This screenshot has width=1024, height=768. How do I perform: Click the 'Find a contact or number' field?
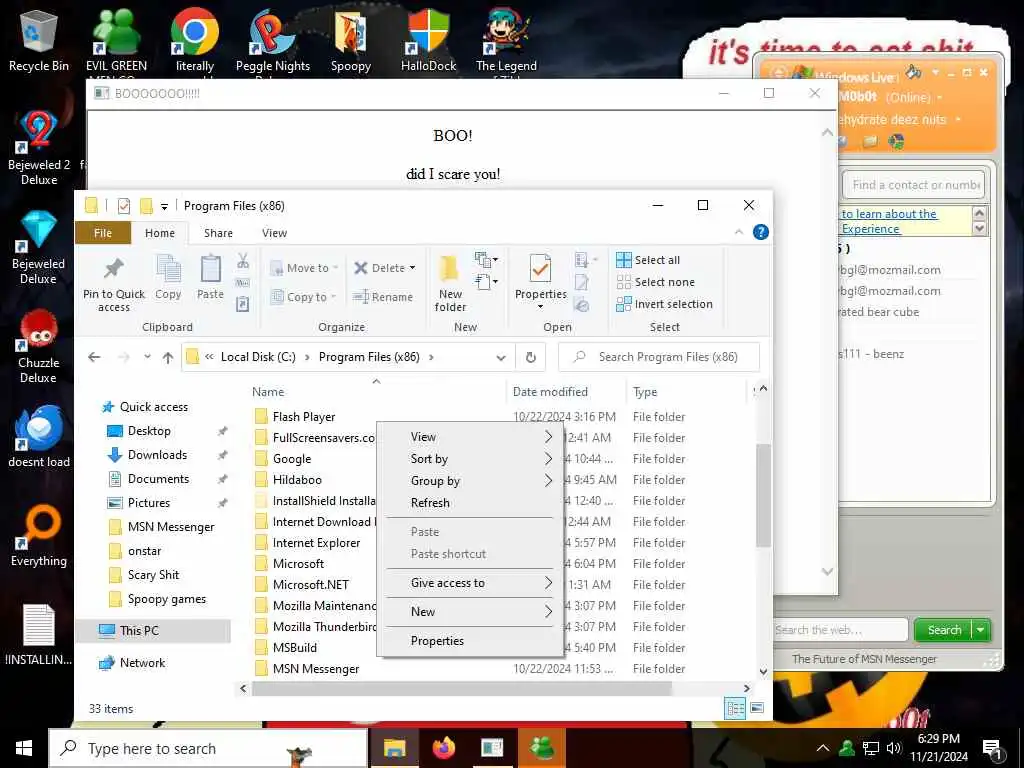pyautogui.click(x=913, y=185)
